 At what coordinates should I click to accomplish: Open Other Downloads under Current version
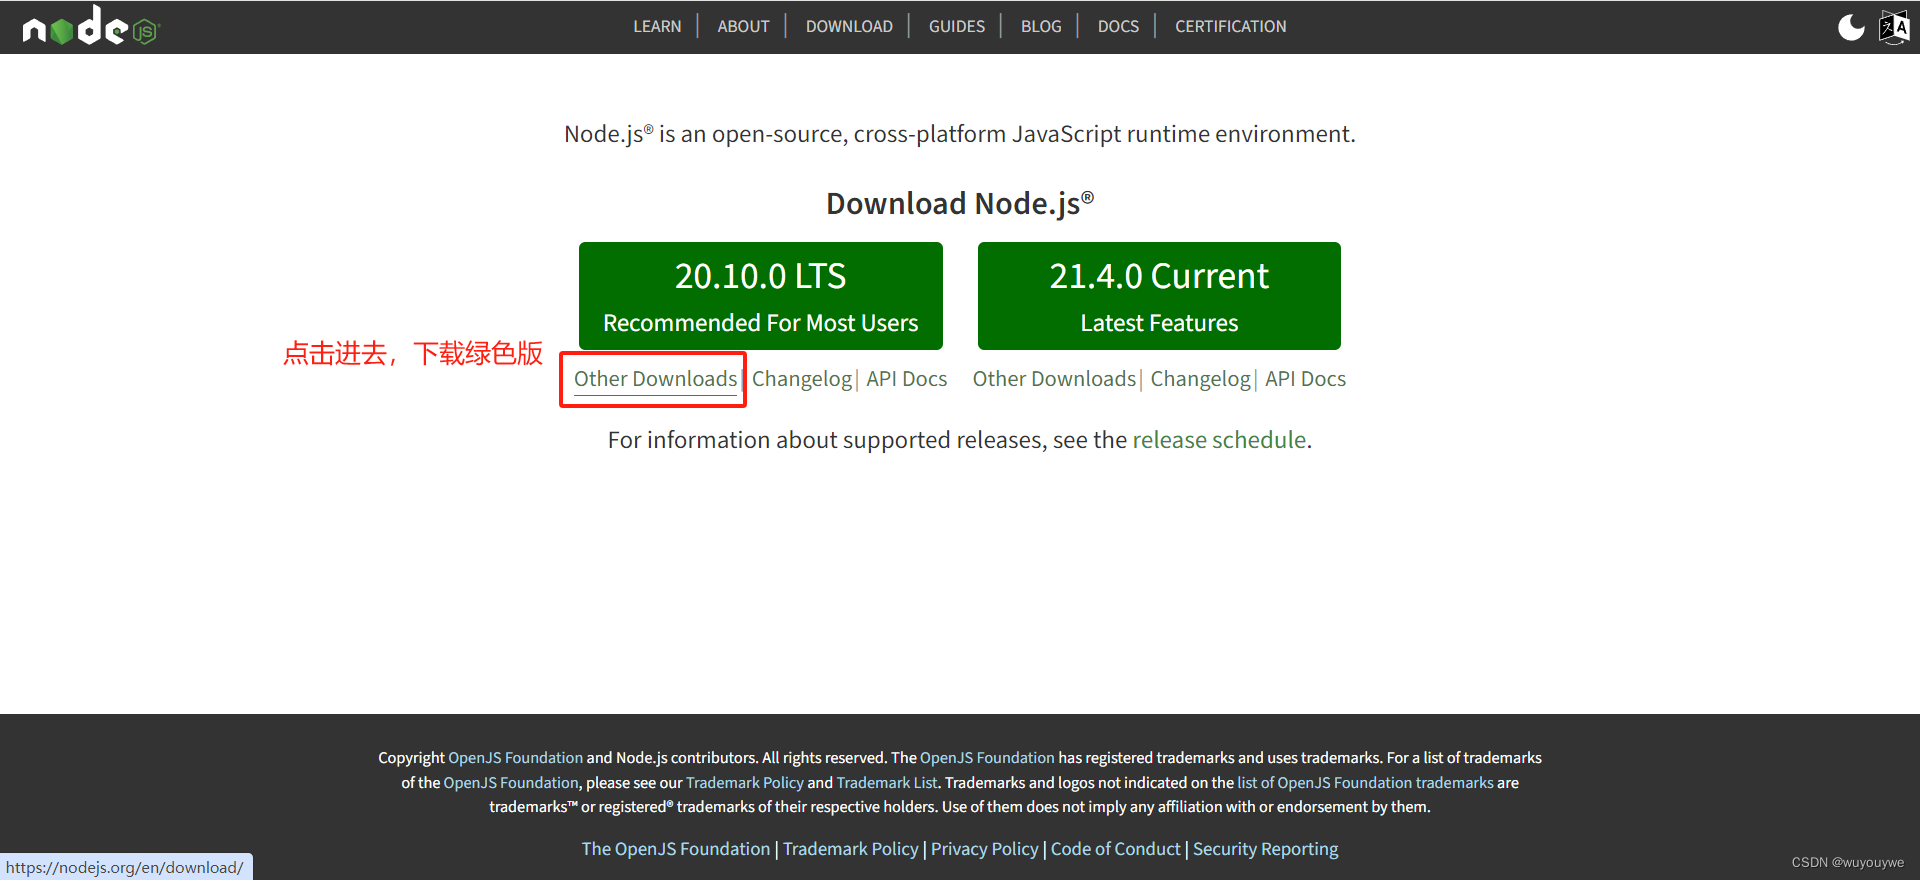pyautogui.click(x=1054, y=379)
